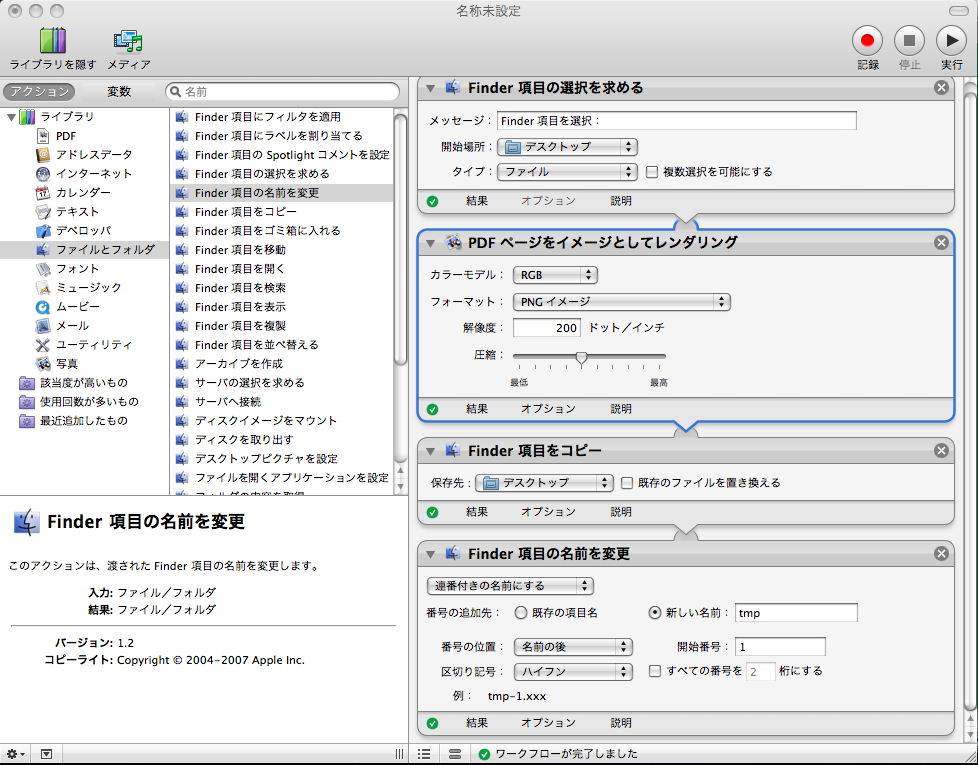
Task: Select 新しい名前 radio button
Action: (x=654, y=613)
